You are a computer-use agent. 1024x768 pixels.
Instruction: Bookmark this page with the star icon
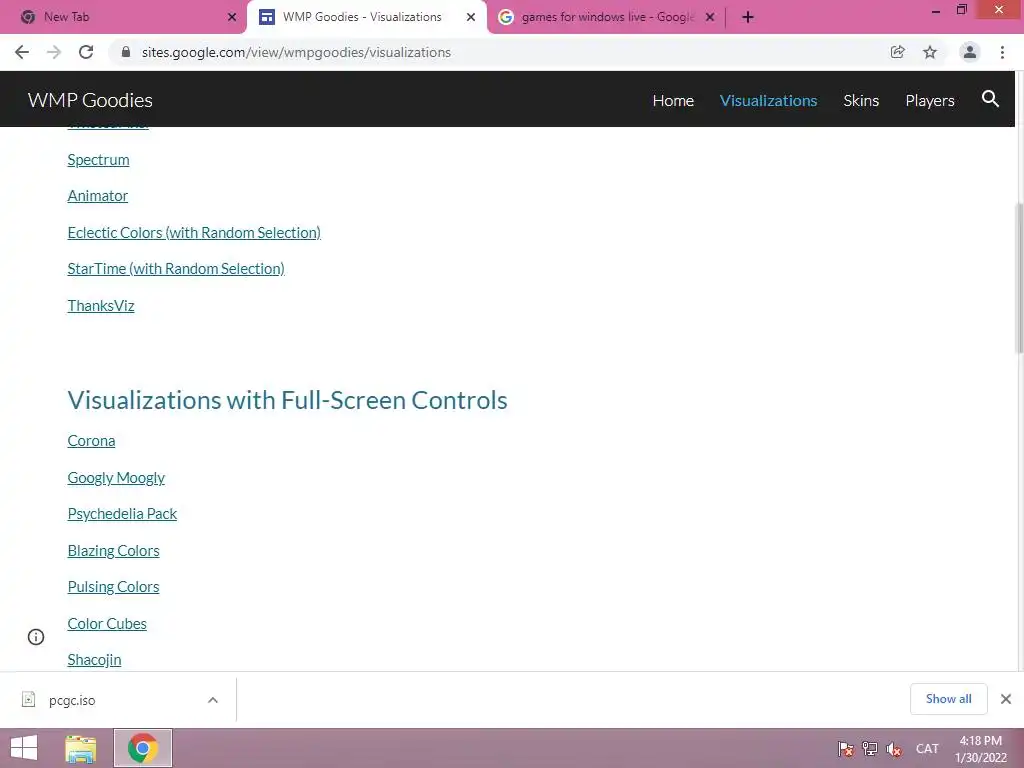930,52
